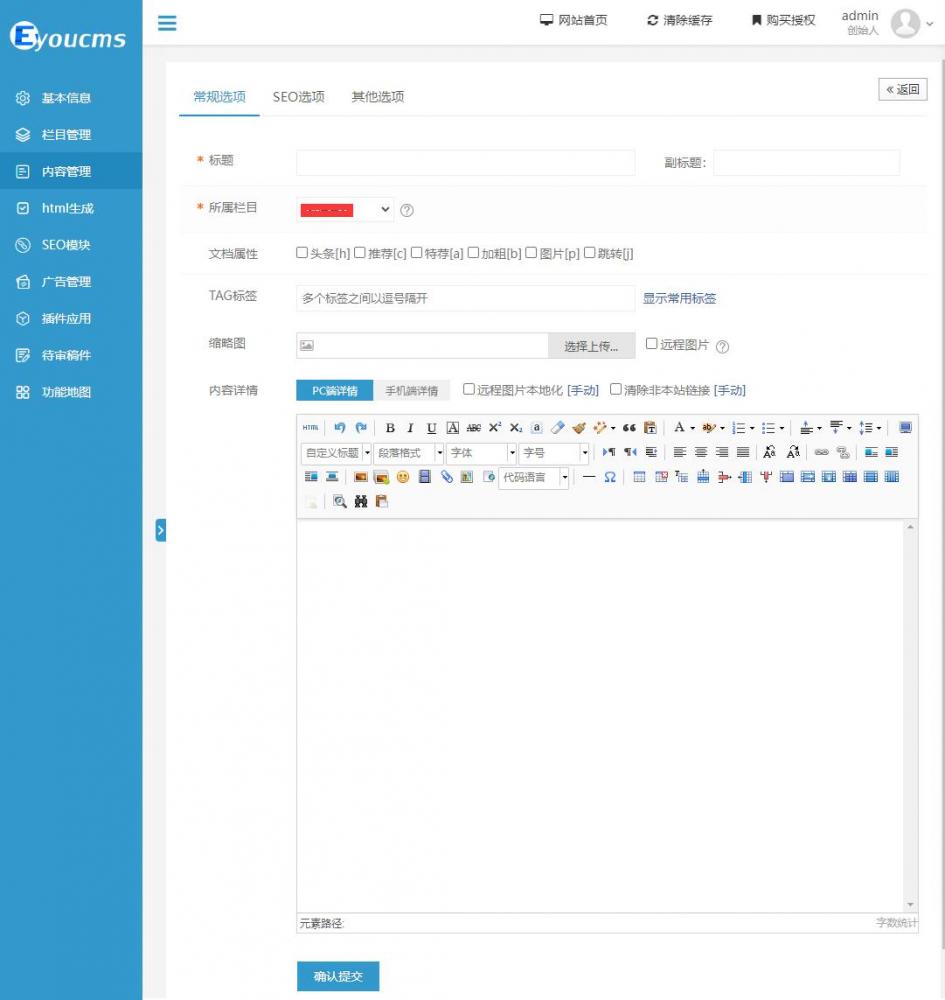Check 加粗[b] attribute
This screenshot has height=1000, width=945.
coord(473,253)
